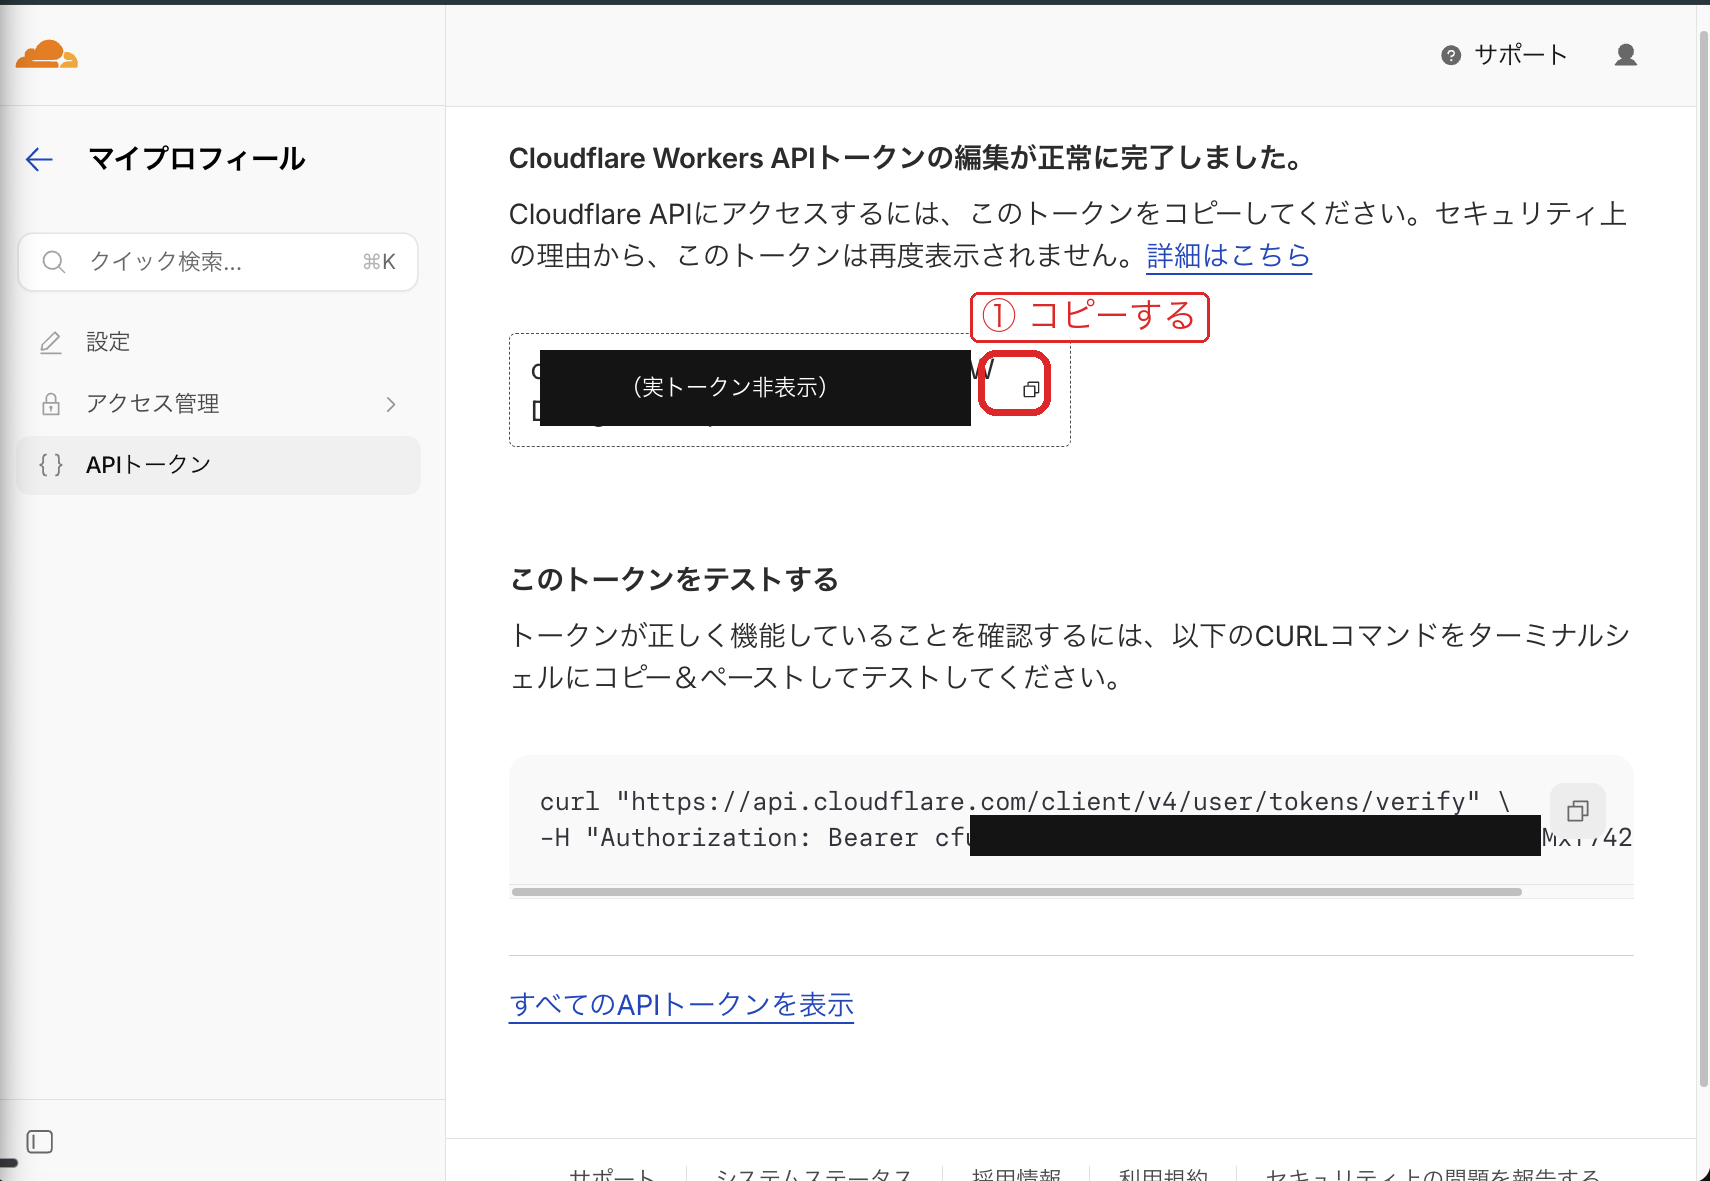Click the lock icon next to アクセス管理
This screenshot has width=1710, height=1181.
click(51, 404)
